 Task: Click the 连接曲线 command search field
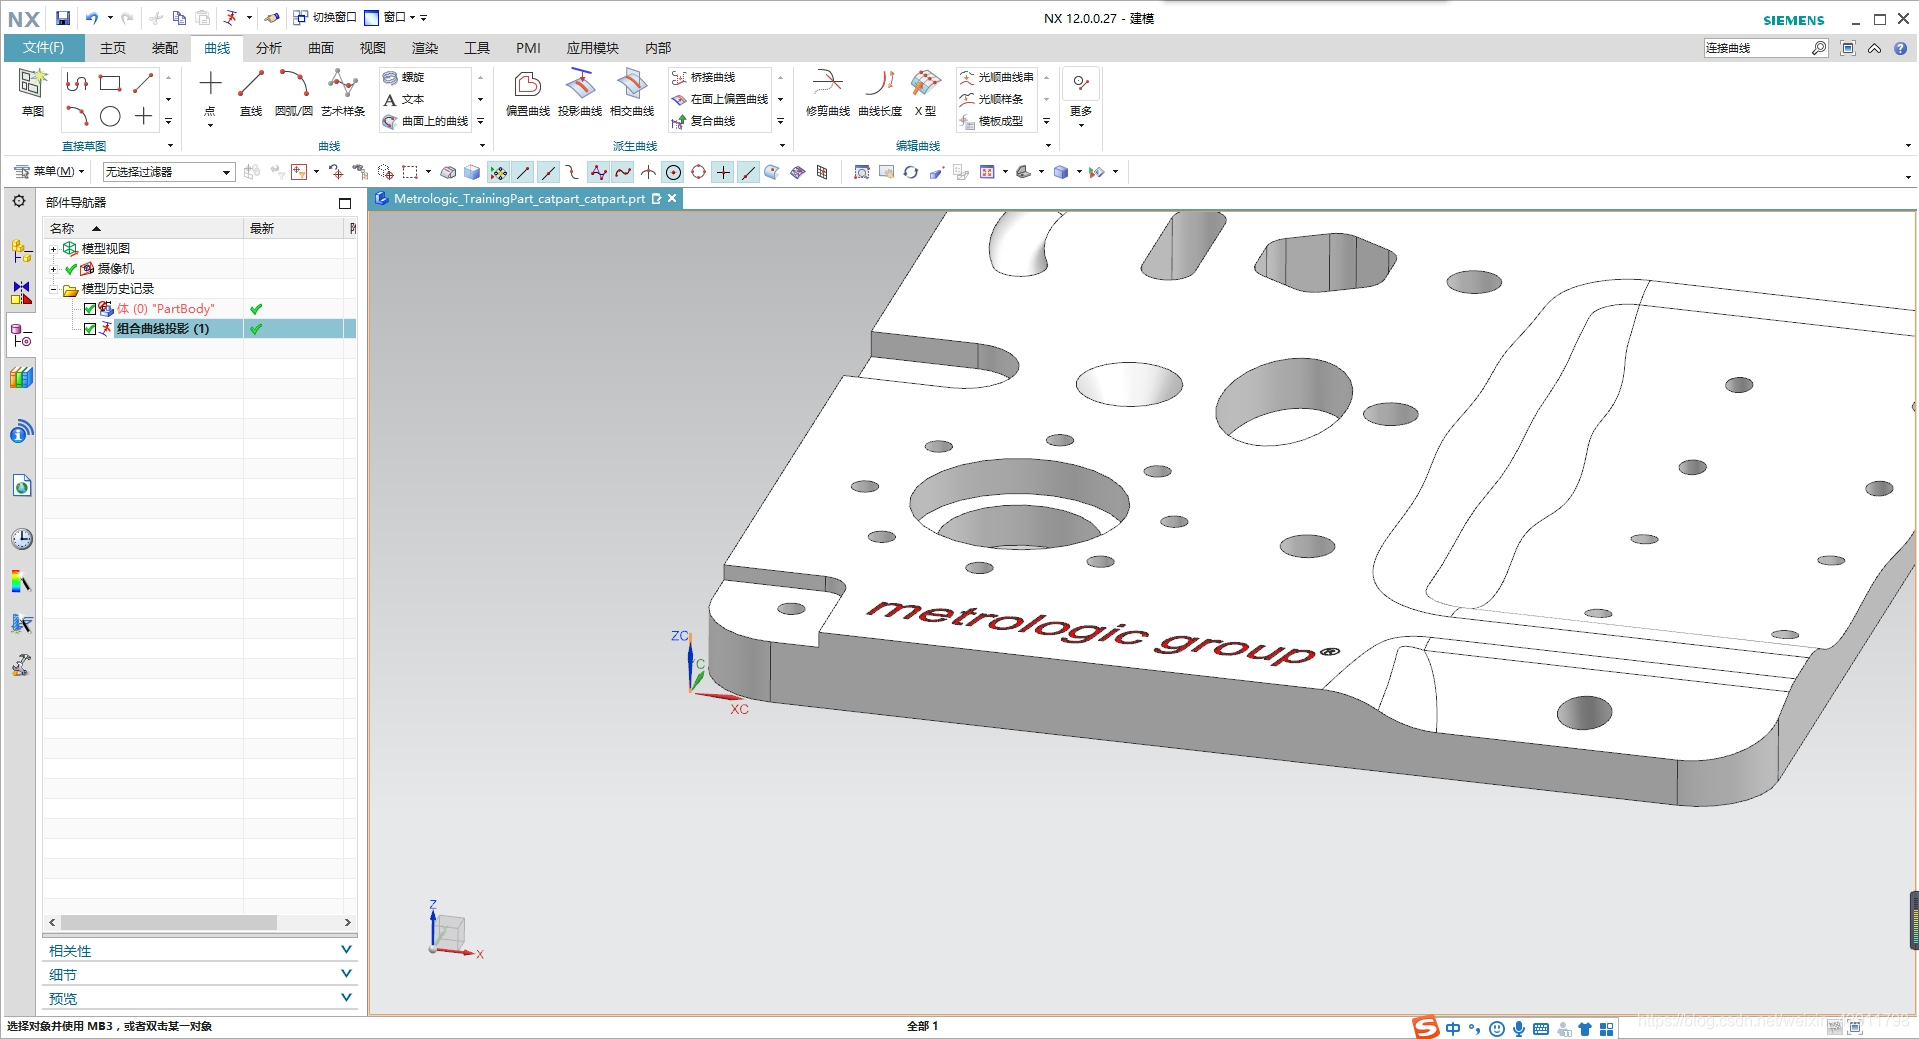point(1757,48)
